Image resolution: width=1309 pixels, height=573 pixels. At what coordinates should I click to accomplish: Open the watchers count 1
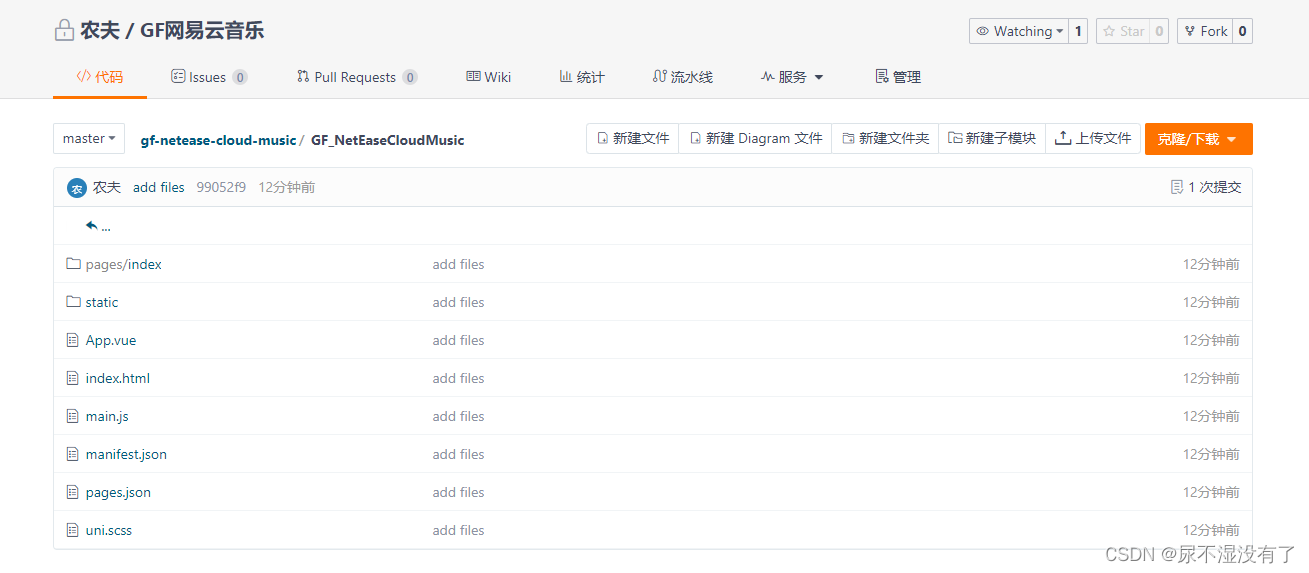point(1078,31)
